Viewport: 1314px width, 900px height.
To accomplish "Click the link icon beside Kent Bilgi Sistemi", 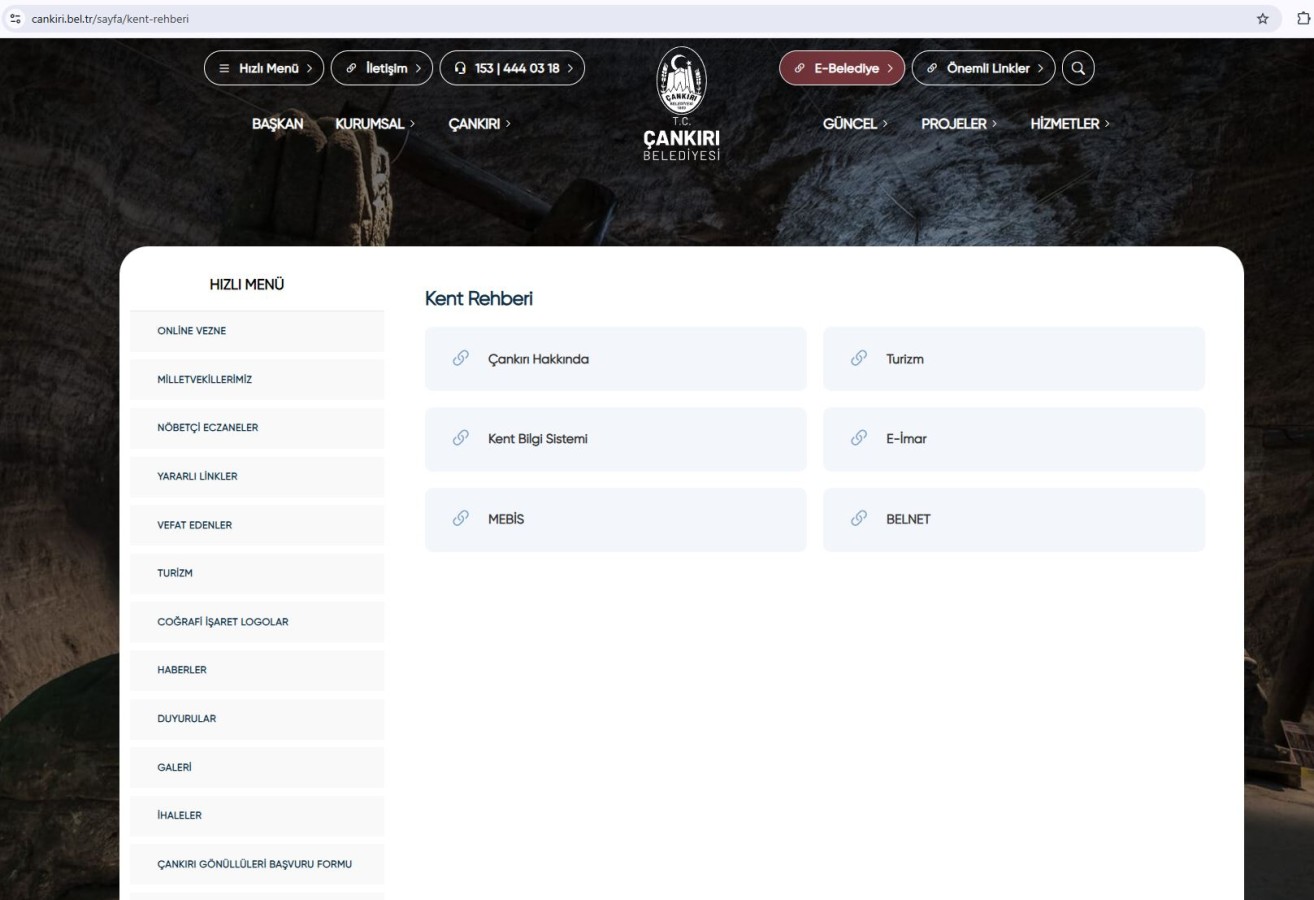I will coord(461,439).
